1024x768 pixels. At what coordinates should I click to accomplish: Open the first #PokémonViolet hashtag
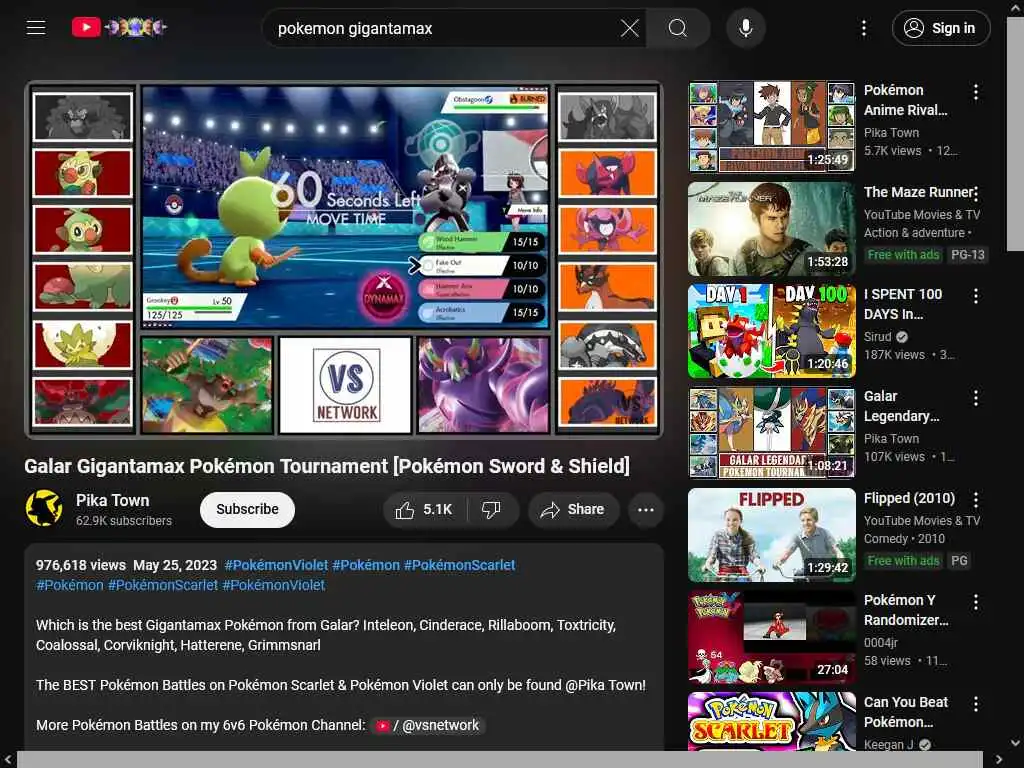276,566
